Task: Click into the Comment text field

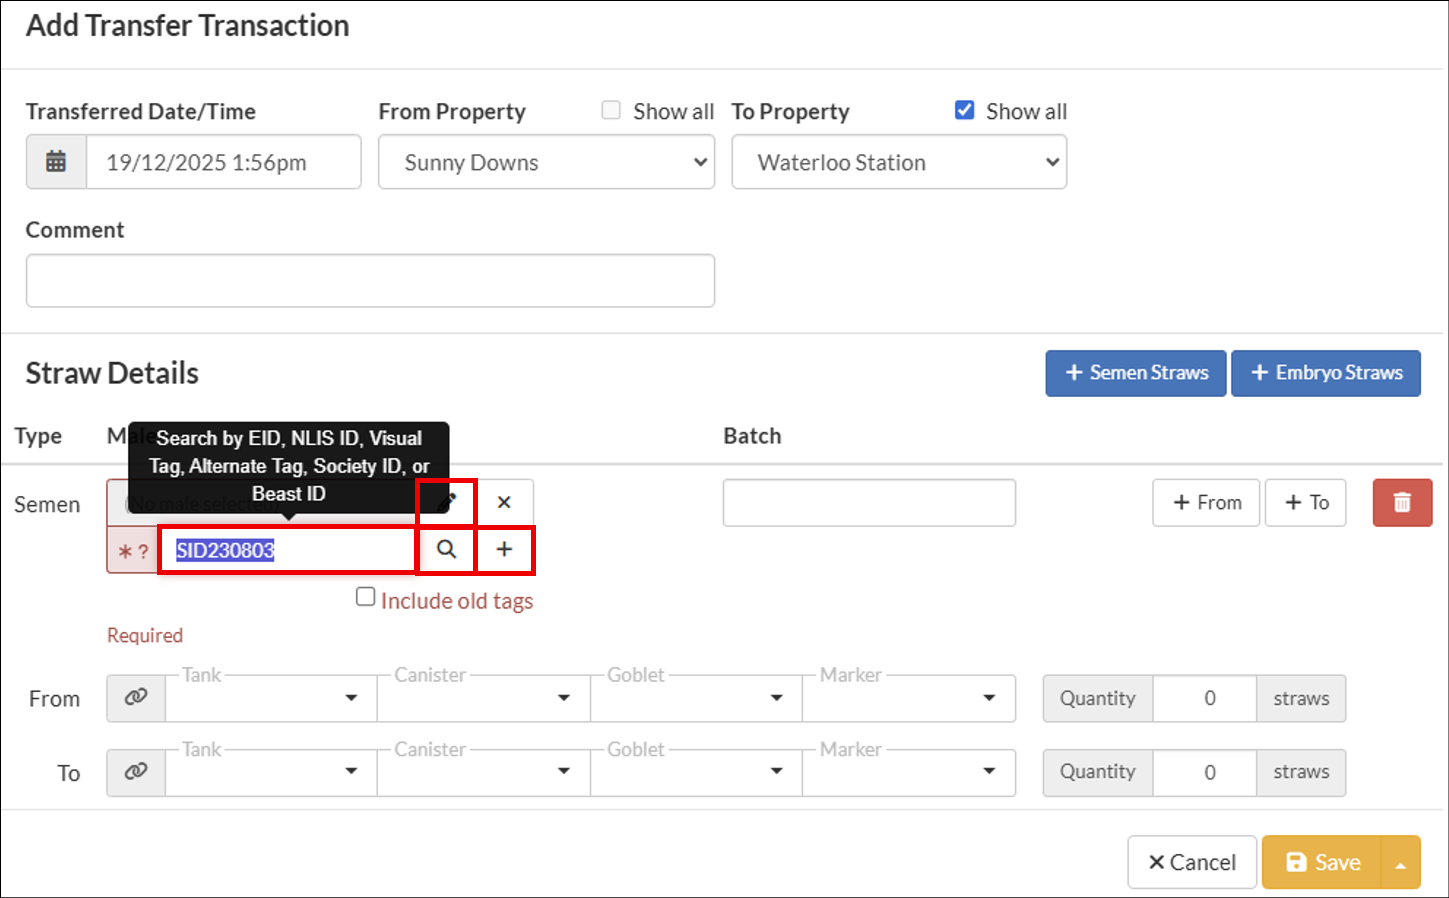Action: (x=370, y=281)
